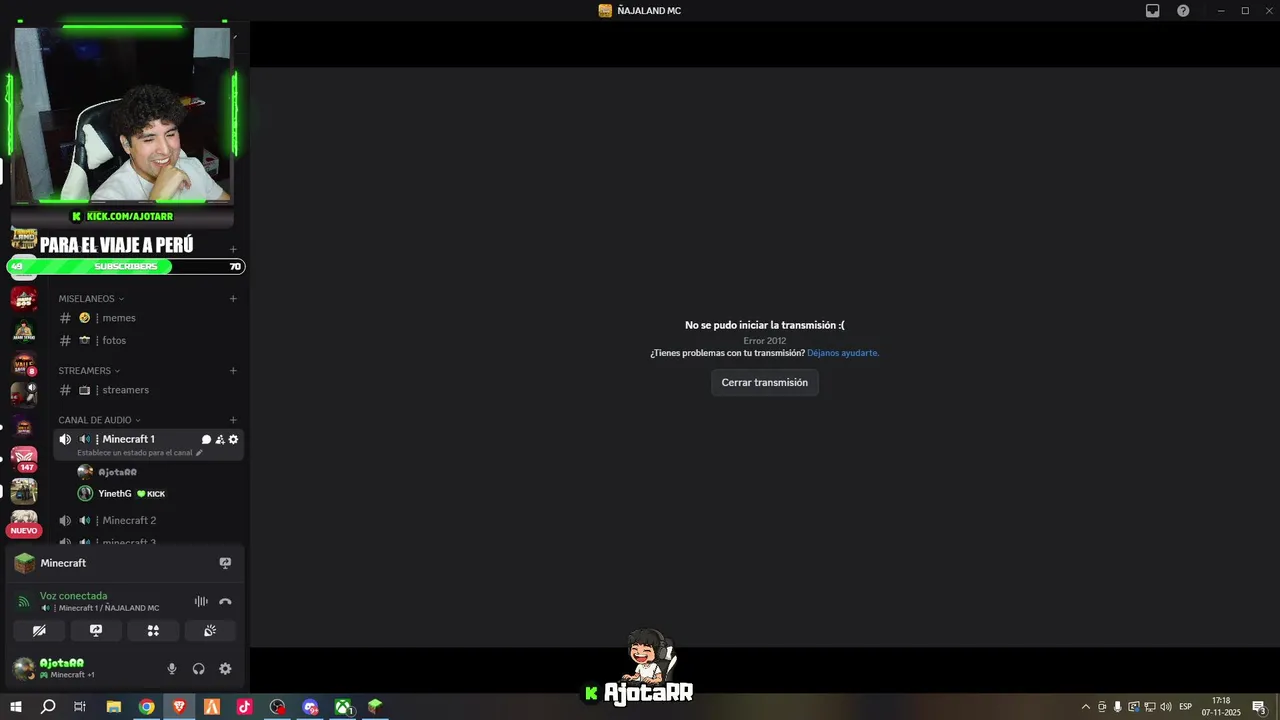
Task: Click the subscribers progress bar overlay
Action: coord(126,267)
